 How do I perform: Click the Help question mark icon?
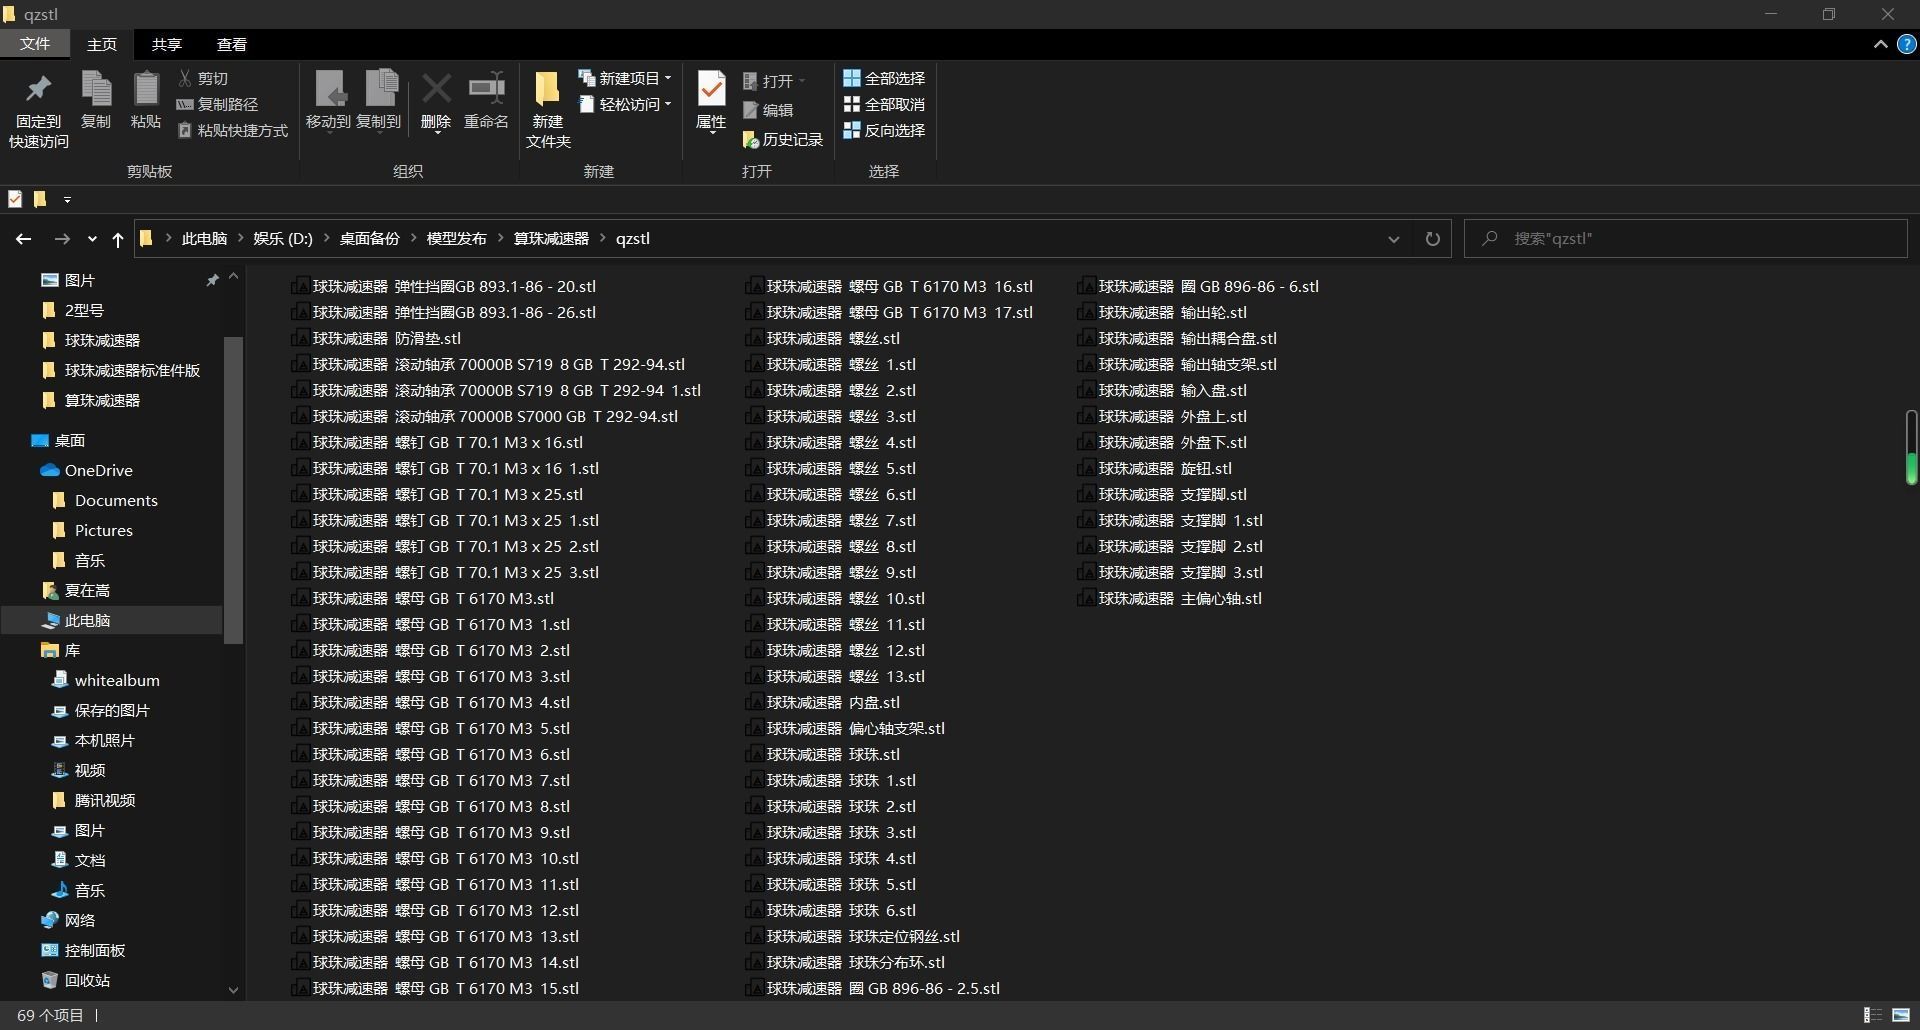tap(1906, 44)
